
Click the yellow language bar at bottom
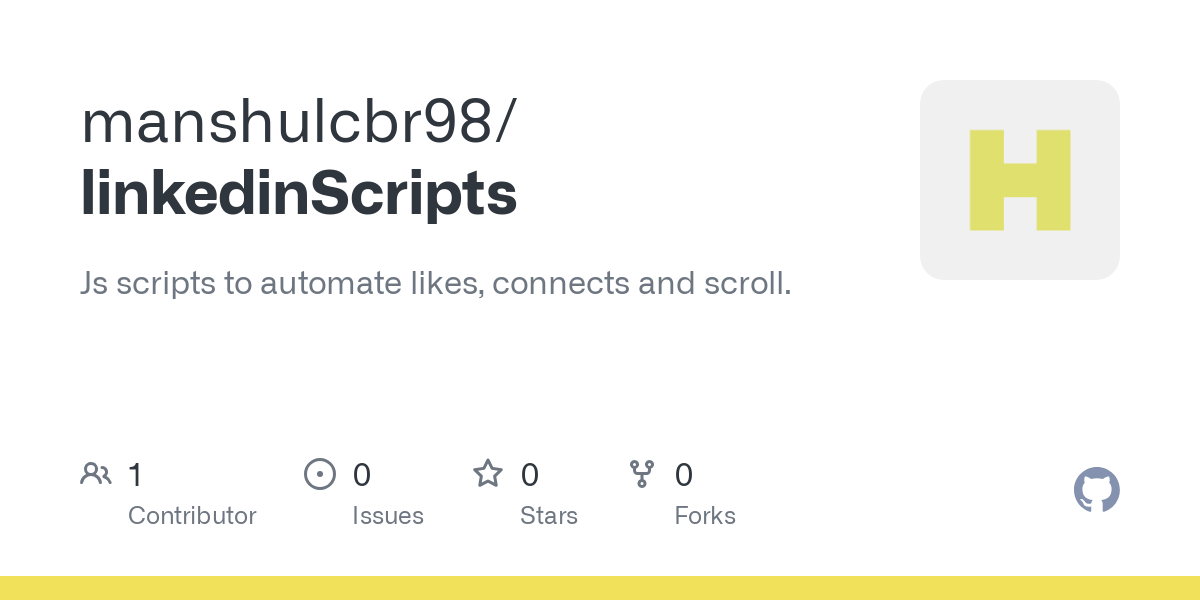click(x=600, y=588)
